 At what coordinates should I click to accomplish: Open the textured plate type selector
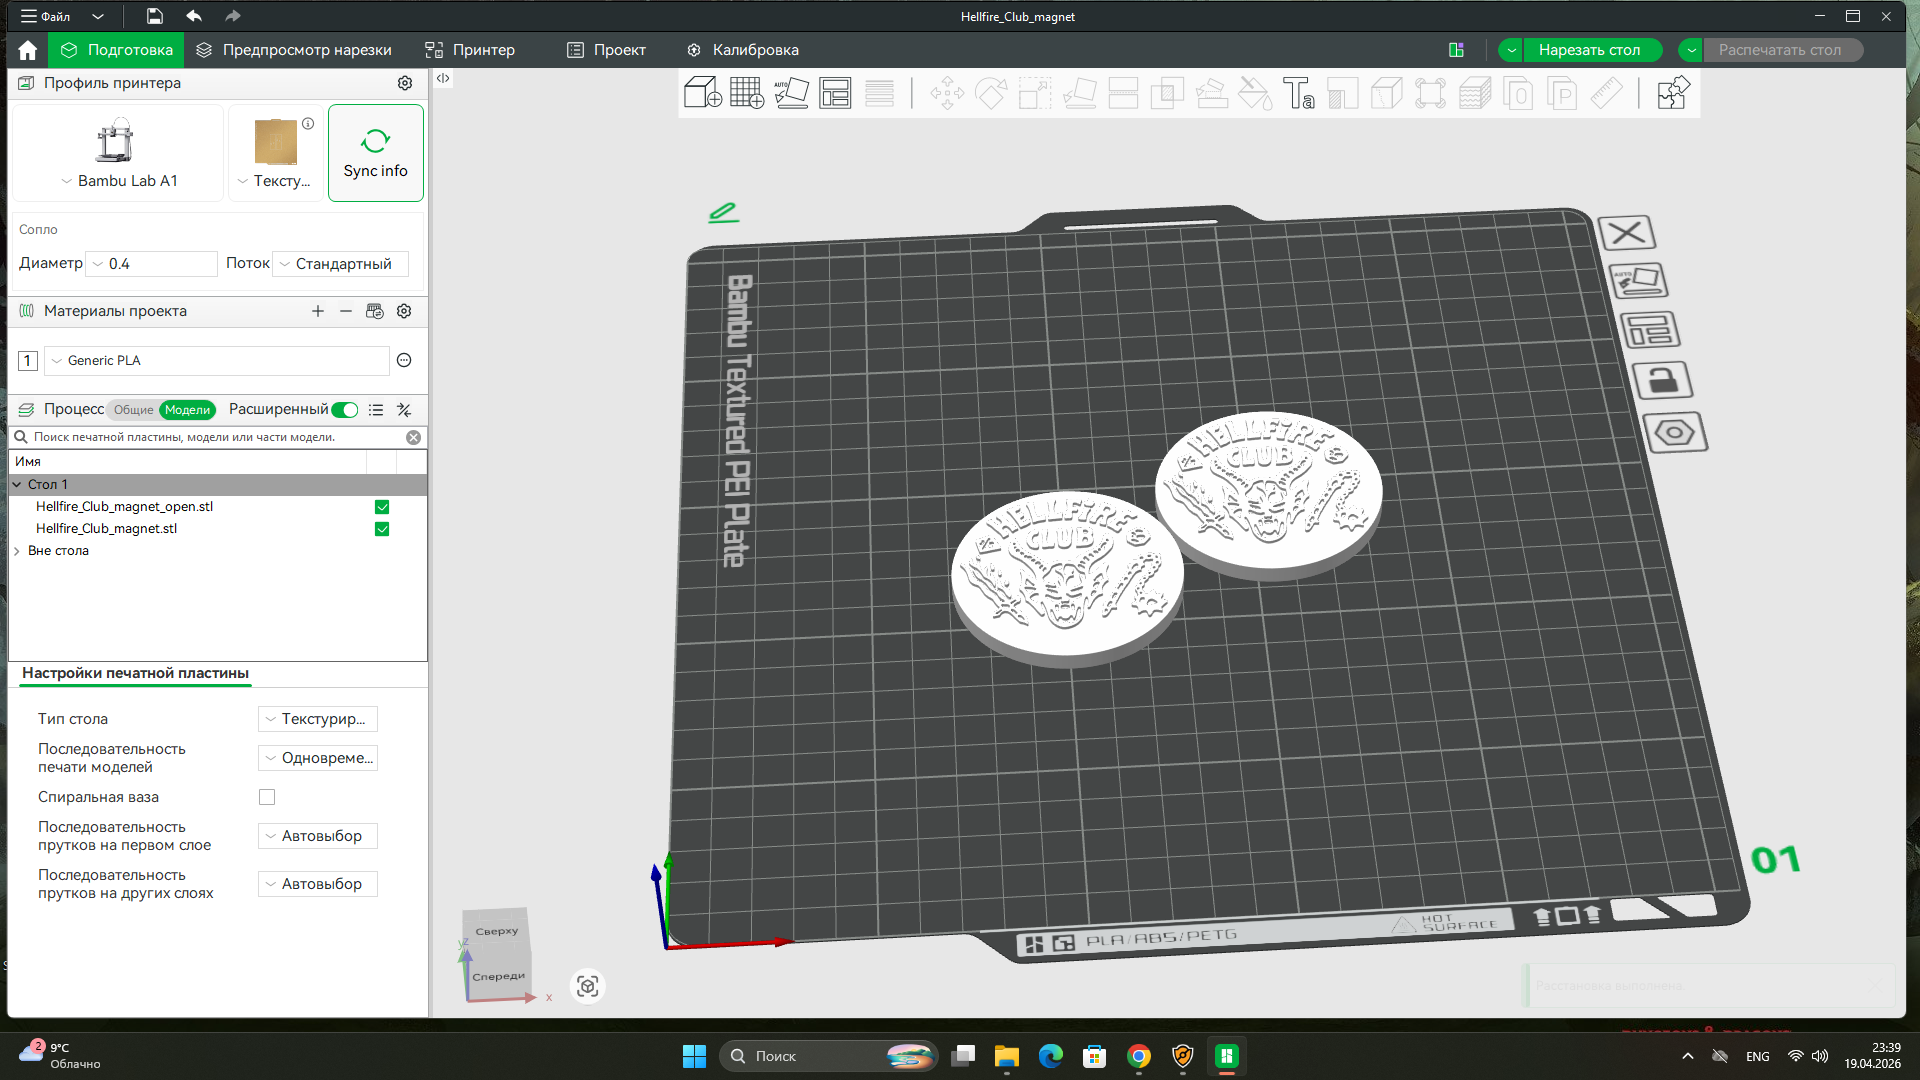point(276,153)
